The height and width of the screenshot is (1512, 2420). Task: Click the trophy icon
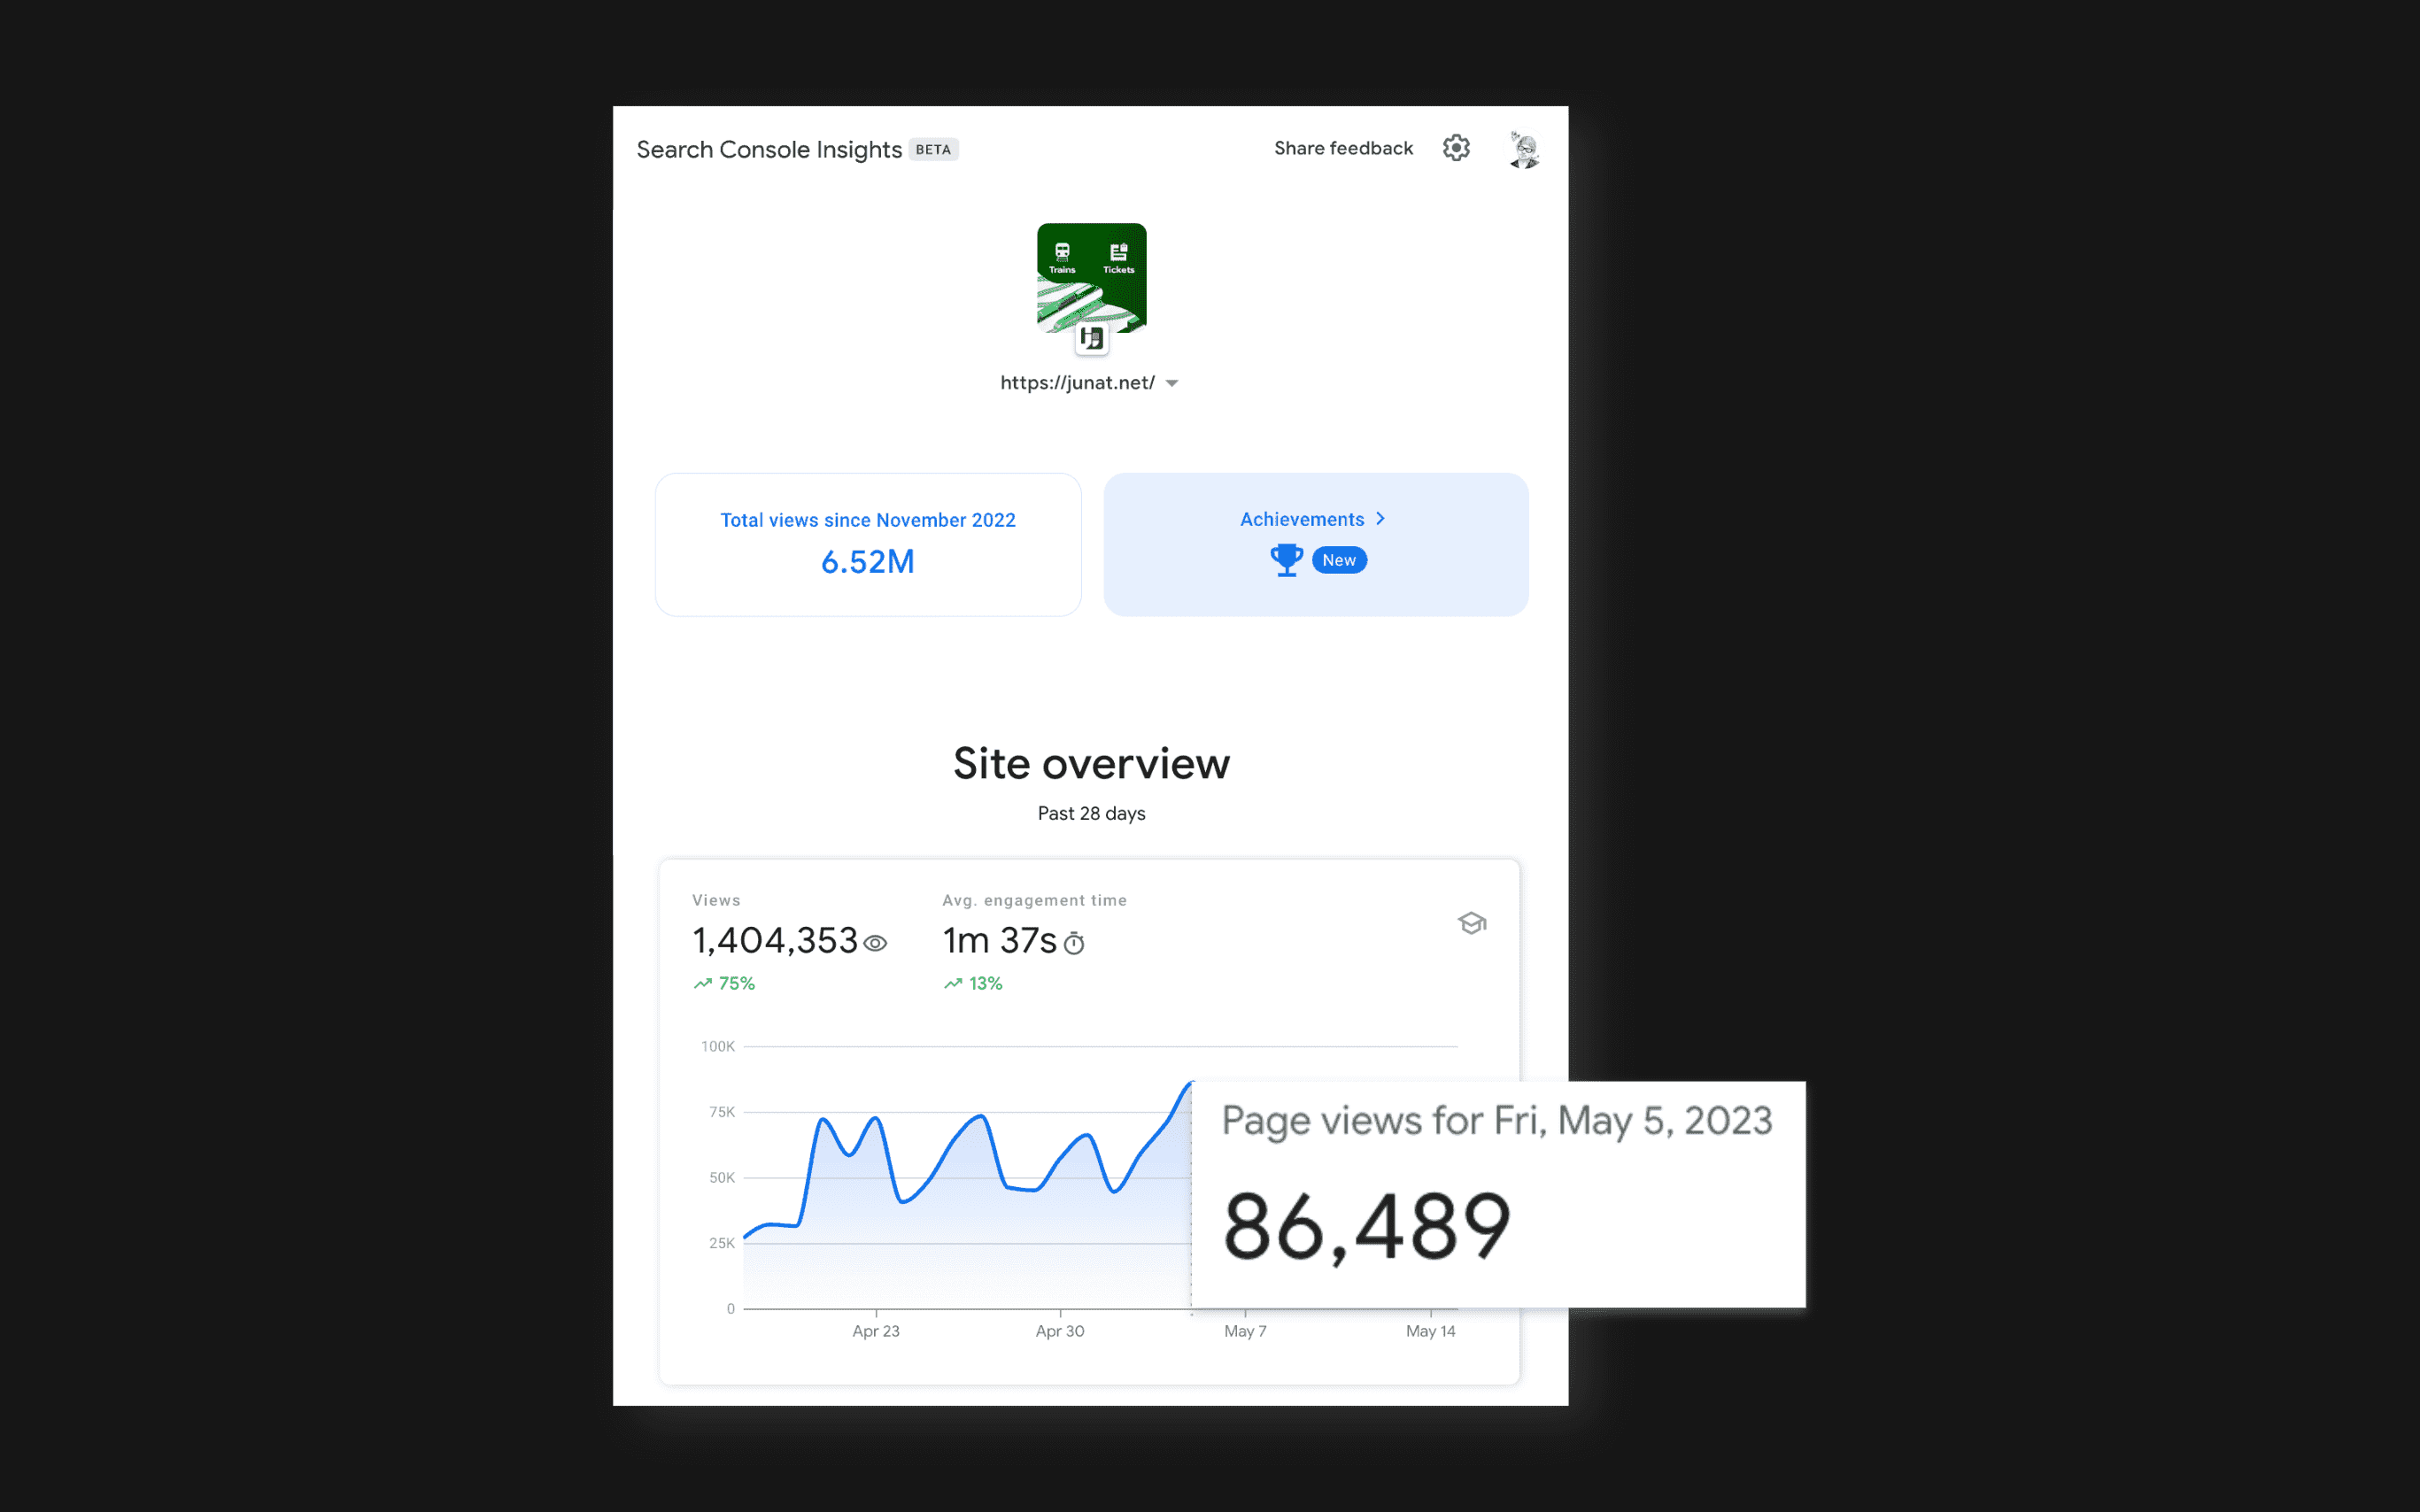point(1286,560)
